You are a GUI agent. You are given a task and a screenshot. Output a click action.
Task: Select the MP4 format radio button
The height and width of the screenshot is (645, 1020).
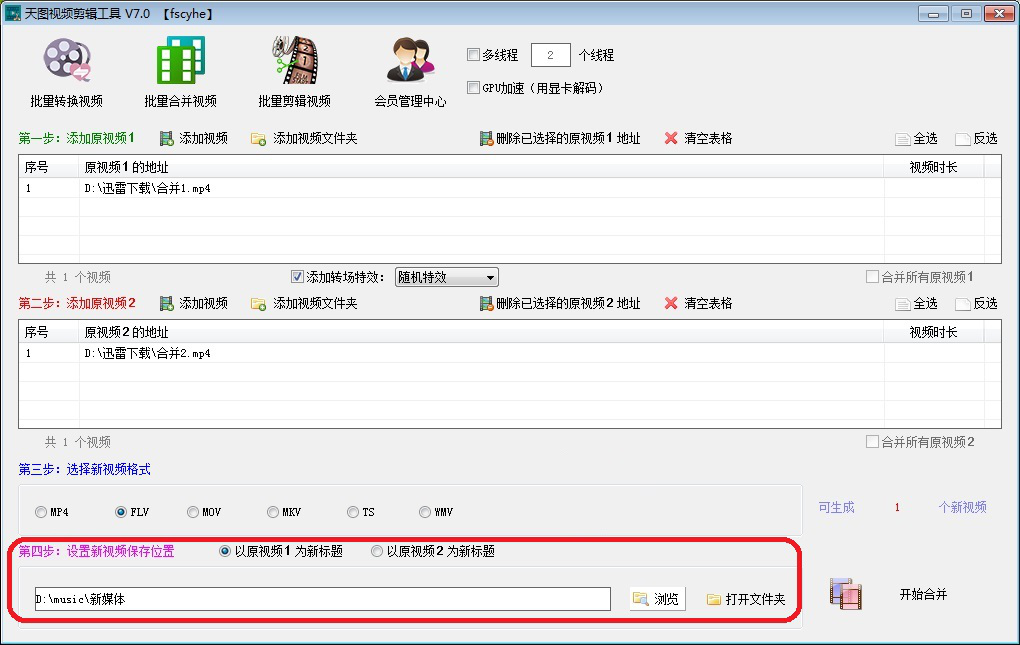[x=41, y=512]
